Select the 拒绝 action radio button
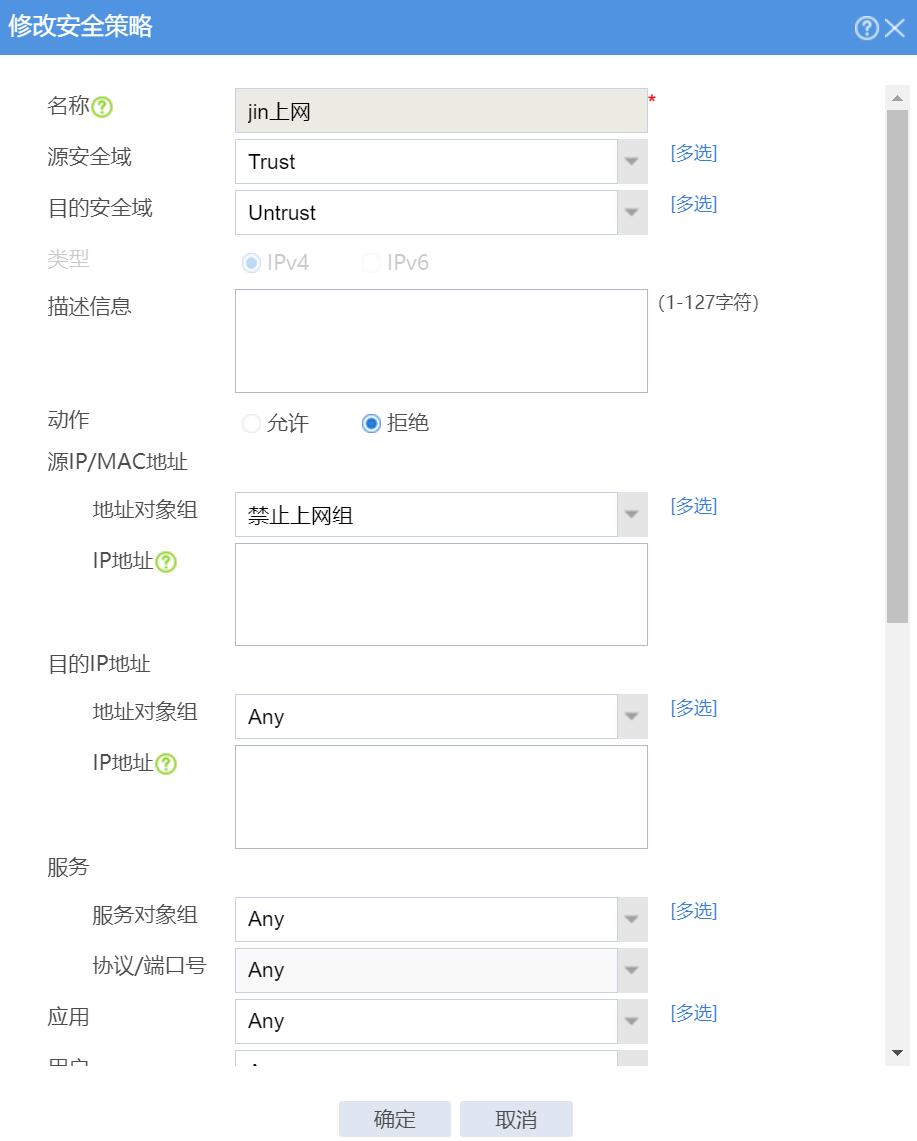Image resolution: width=917 pixels, height=1141 pixels. point(371,424)
